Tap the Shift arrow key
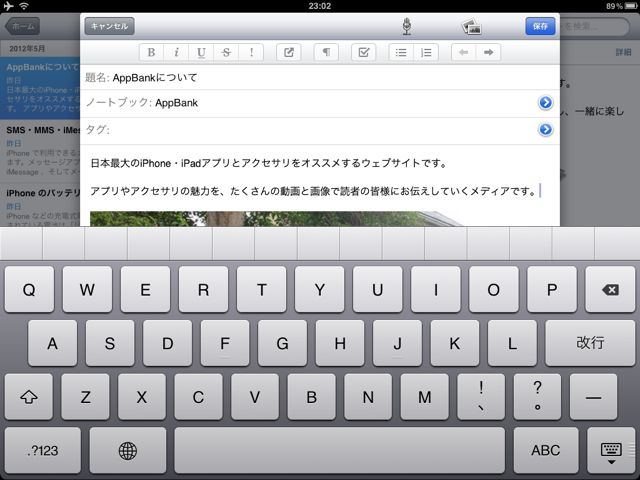 coord(29,397)
